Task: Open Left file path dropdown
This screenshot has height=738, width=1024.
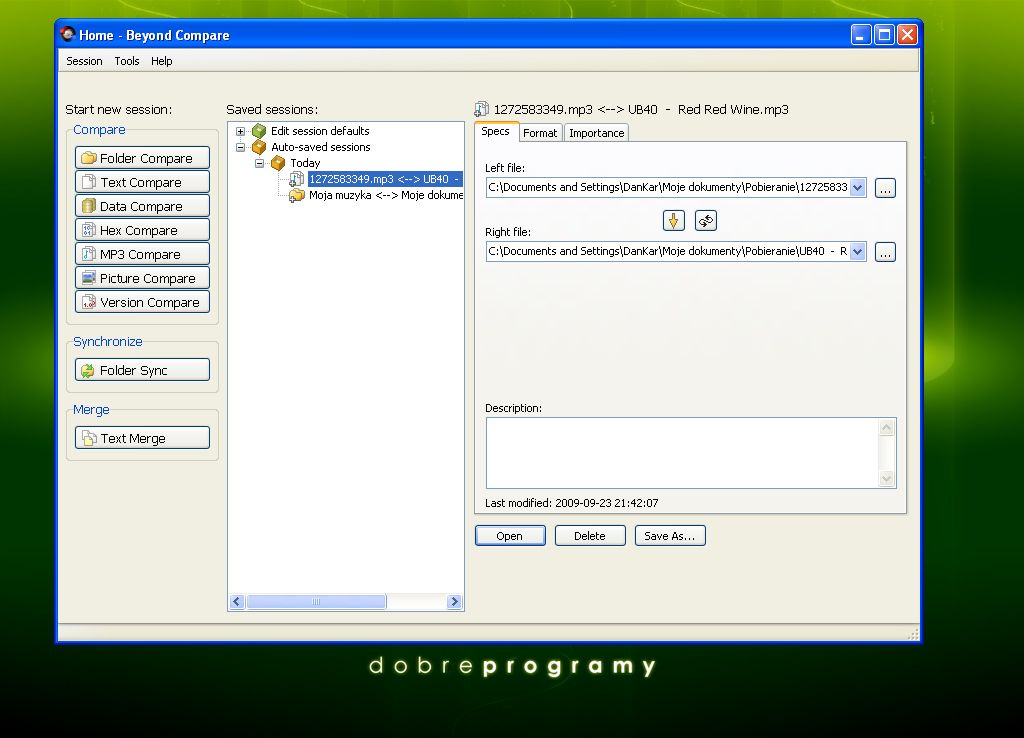Action: 857,187
